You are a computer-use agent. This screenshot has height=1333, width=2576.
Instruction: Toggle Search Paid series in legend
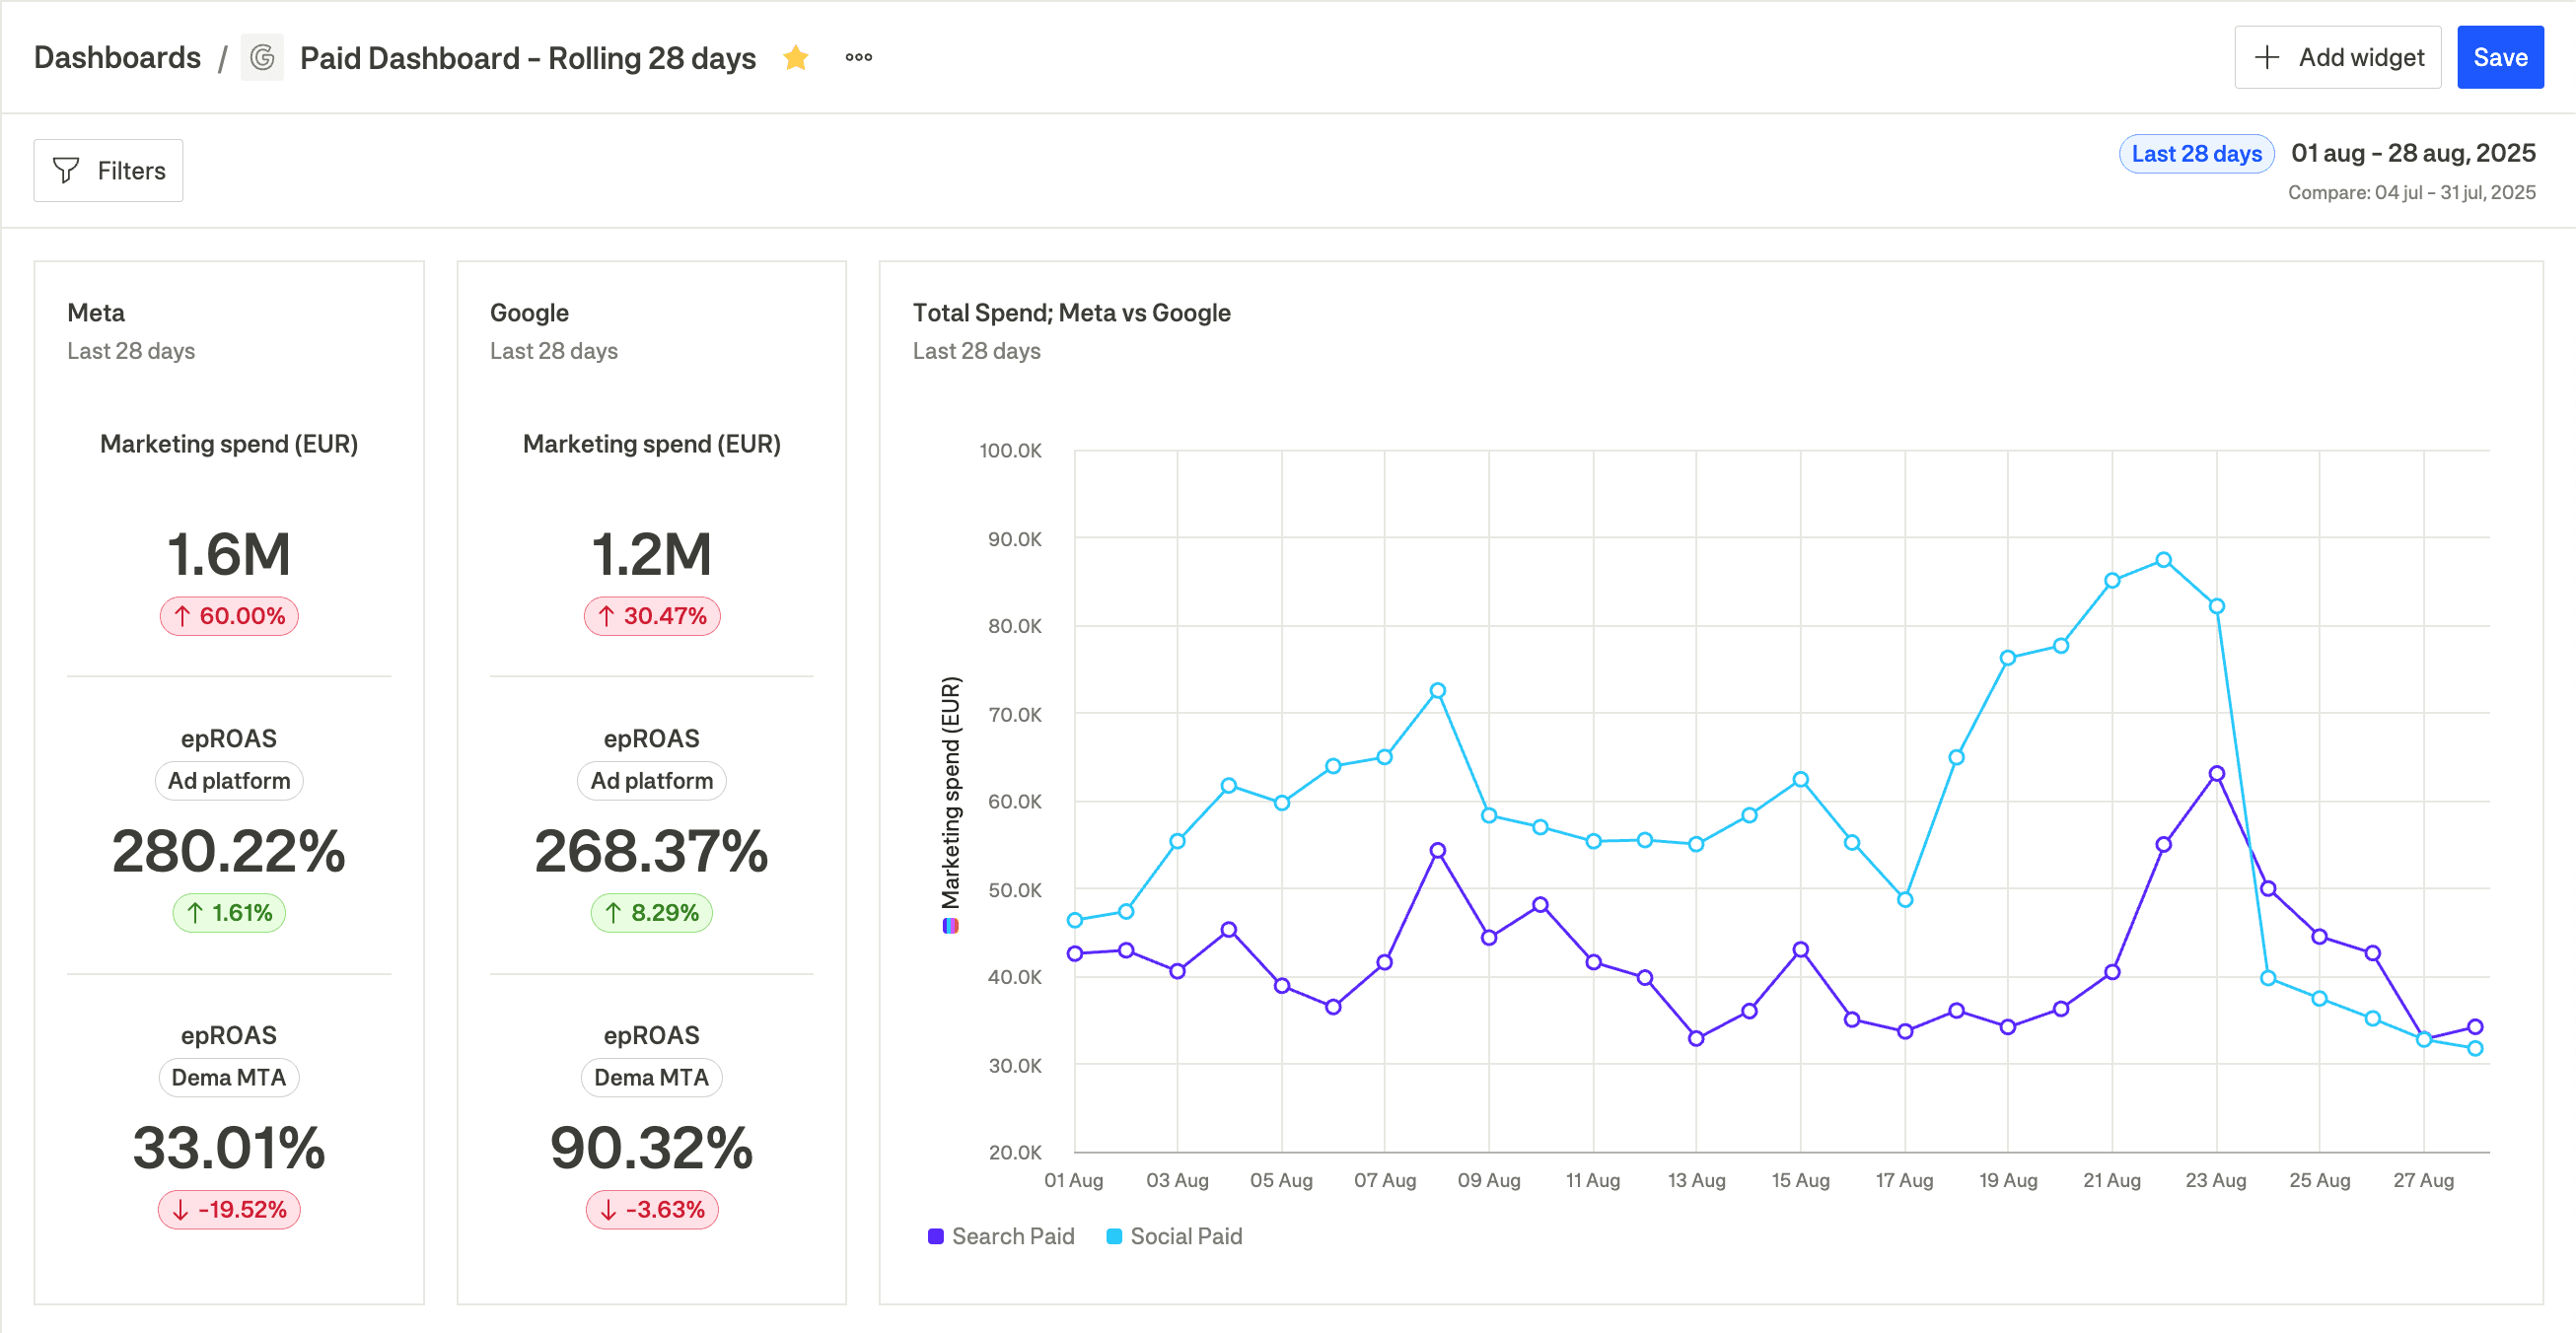[1012, 1236]
